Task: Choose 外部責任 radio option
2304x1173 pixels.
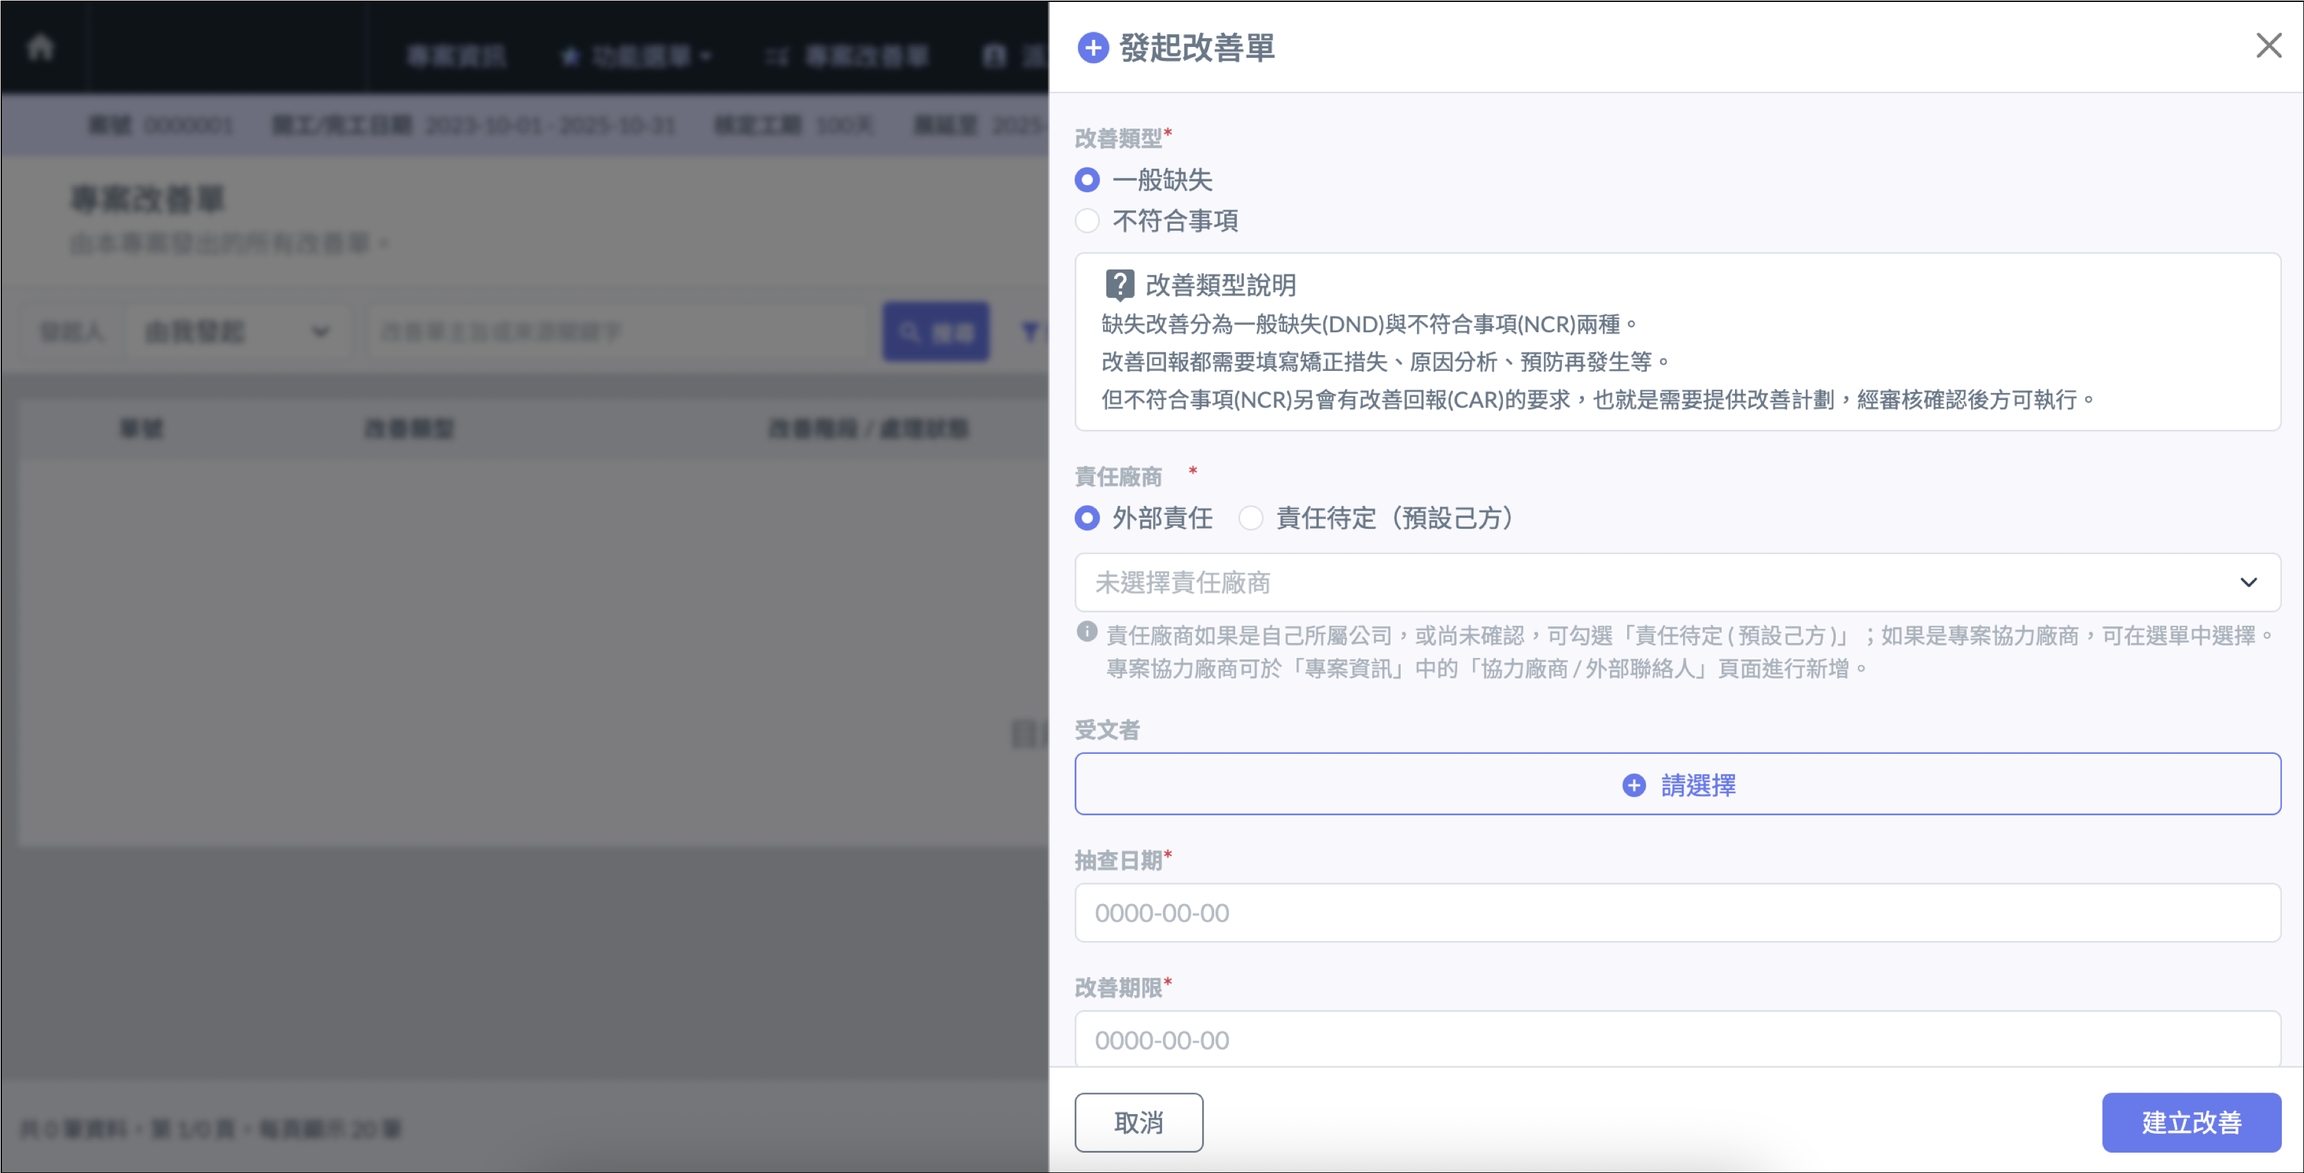Action: (x=1087, y=518)
